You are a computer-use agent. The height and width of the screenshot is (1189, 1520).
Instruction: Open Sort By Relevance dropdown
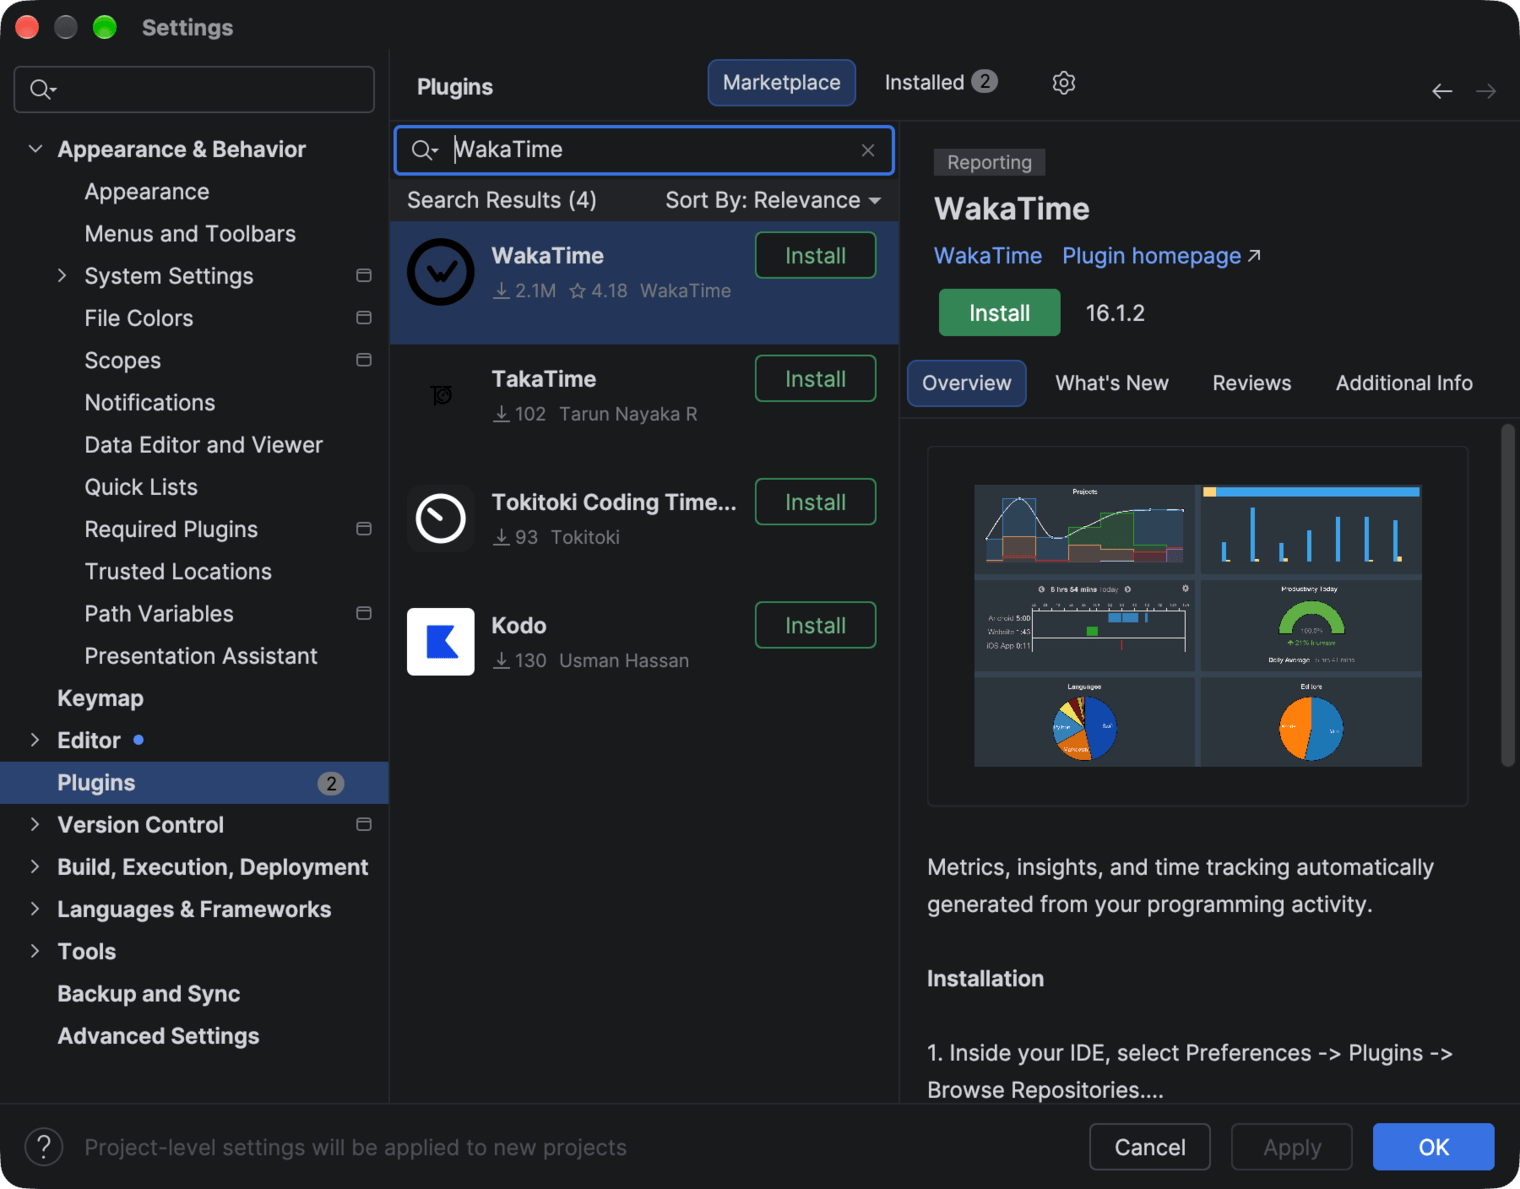(773, 200)
